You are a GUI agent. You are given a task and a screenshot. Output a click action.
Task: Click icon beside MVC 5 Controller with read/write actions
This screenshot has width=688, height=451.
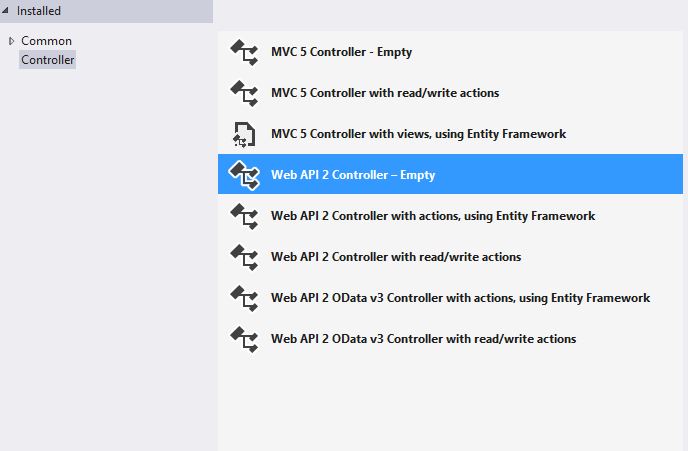point(244,93)
